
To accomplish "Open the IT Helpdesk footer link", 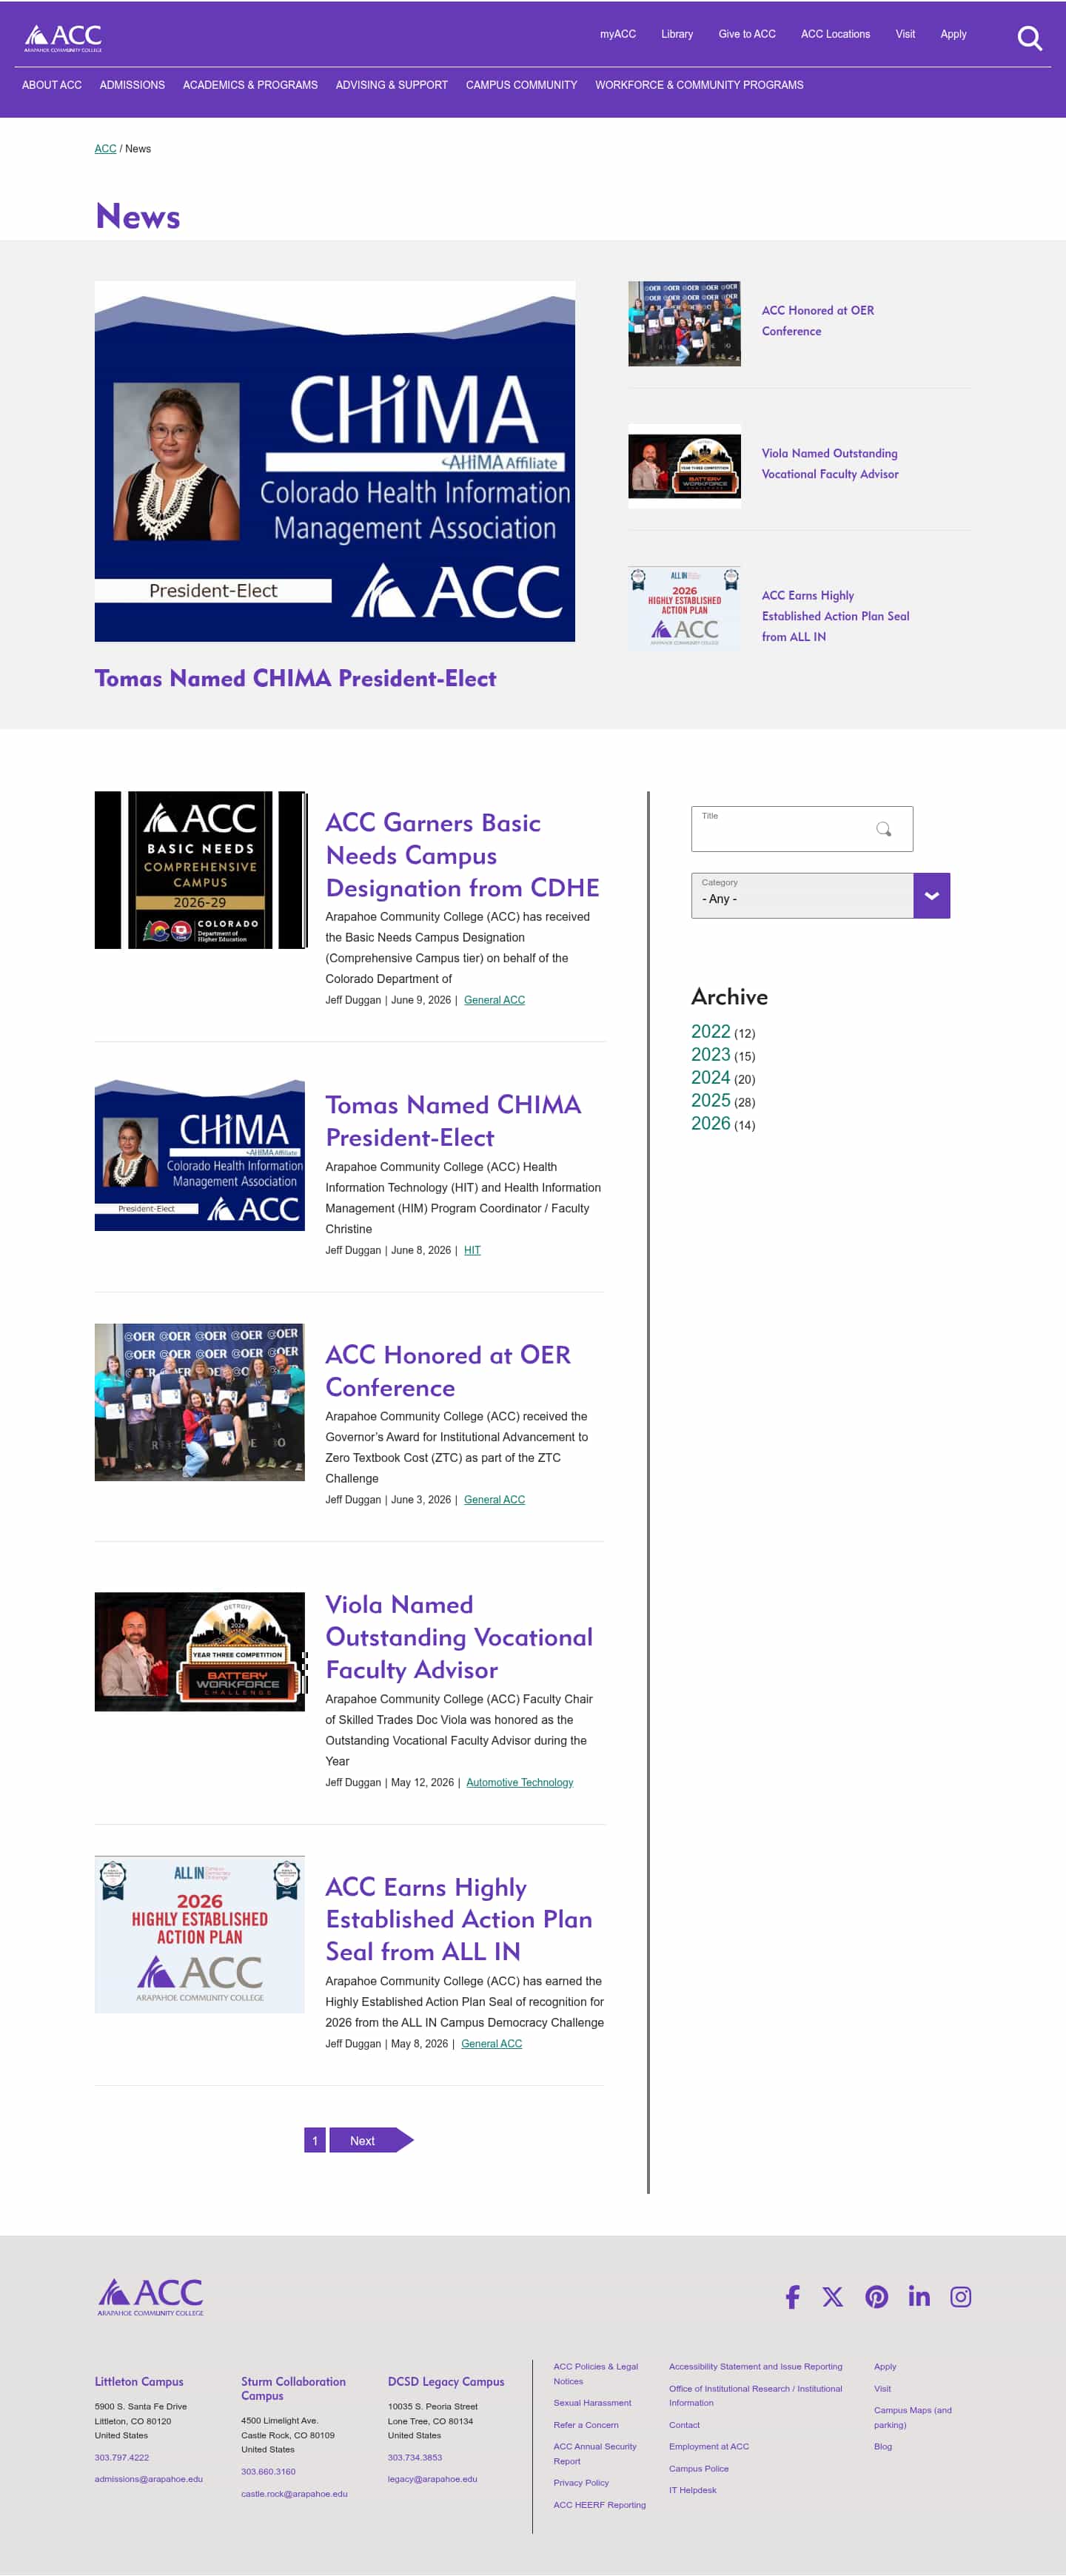I will pyautogui.click(x=692, y=2490).
